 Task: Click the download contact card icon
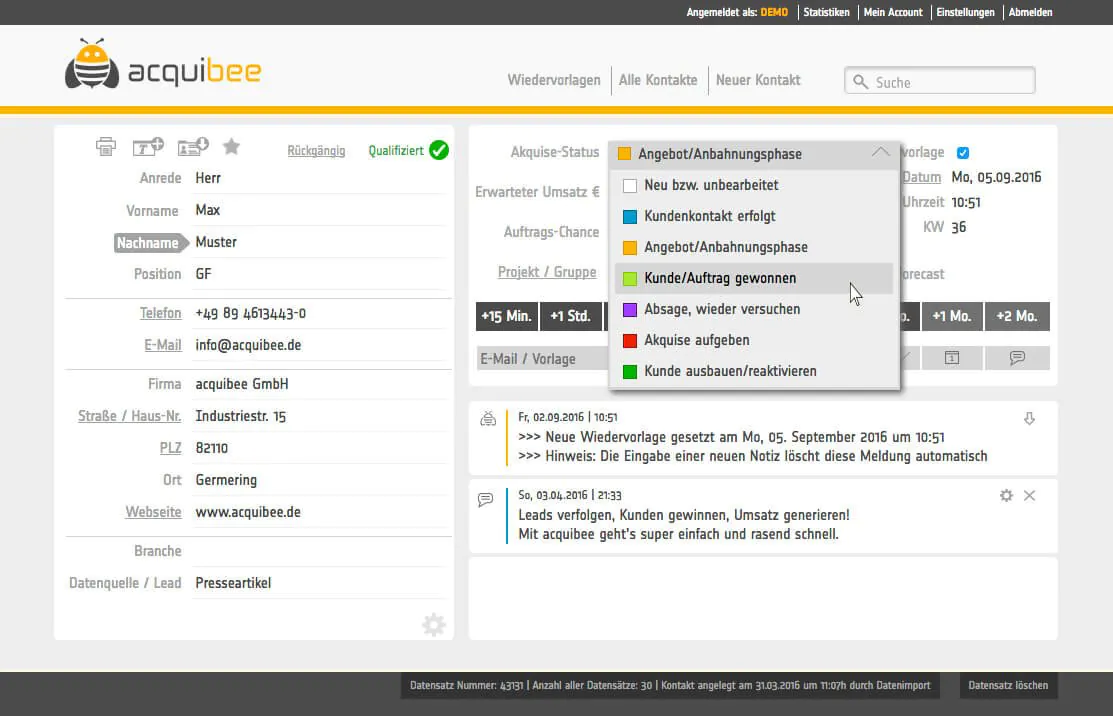click(x=192, y=146)
